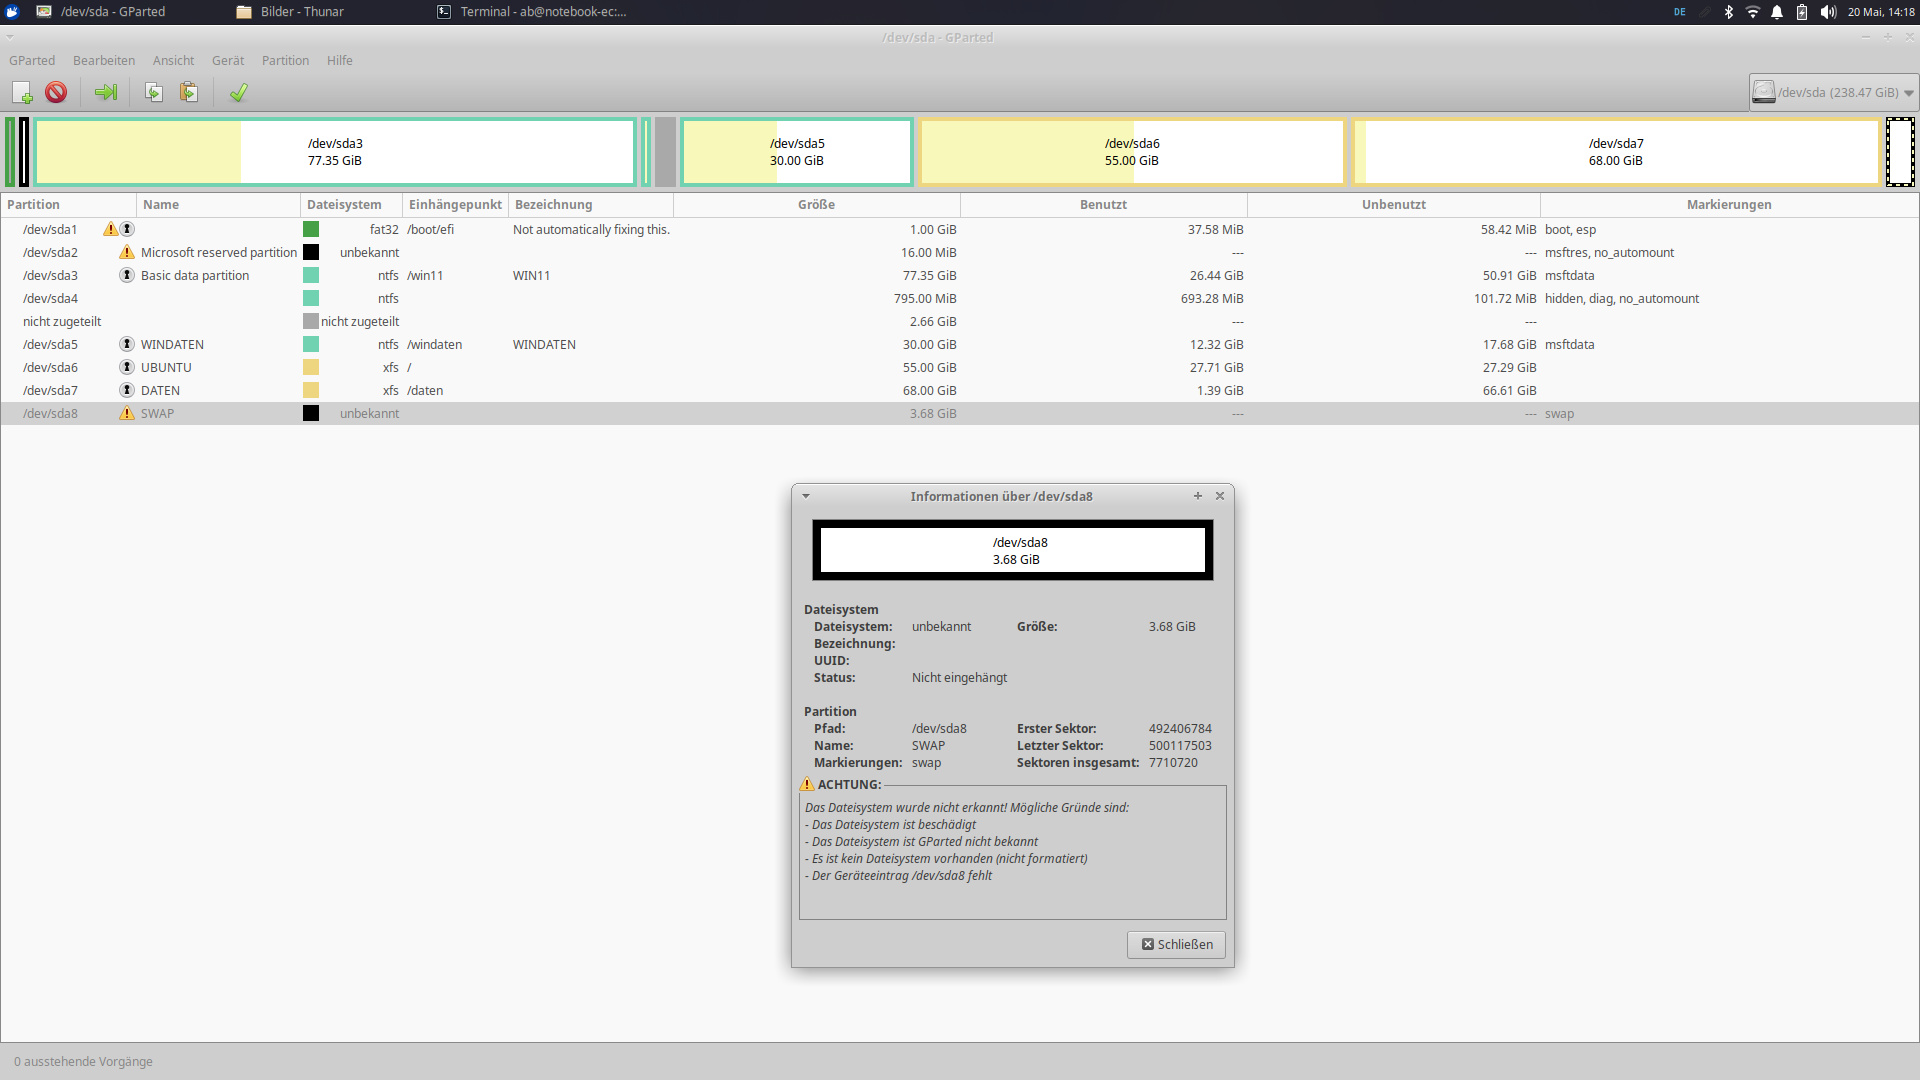The width and height of the screenshot is (1920, 1080).
Task: Sort by Größe column header
Action: [x=816, y=205]
